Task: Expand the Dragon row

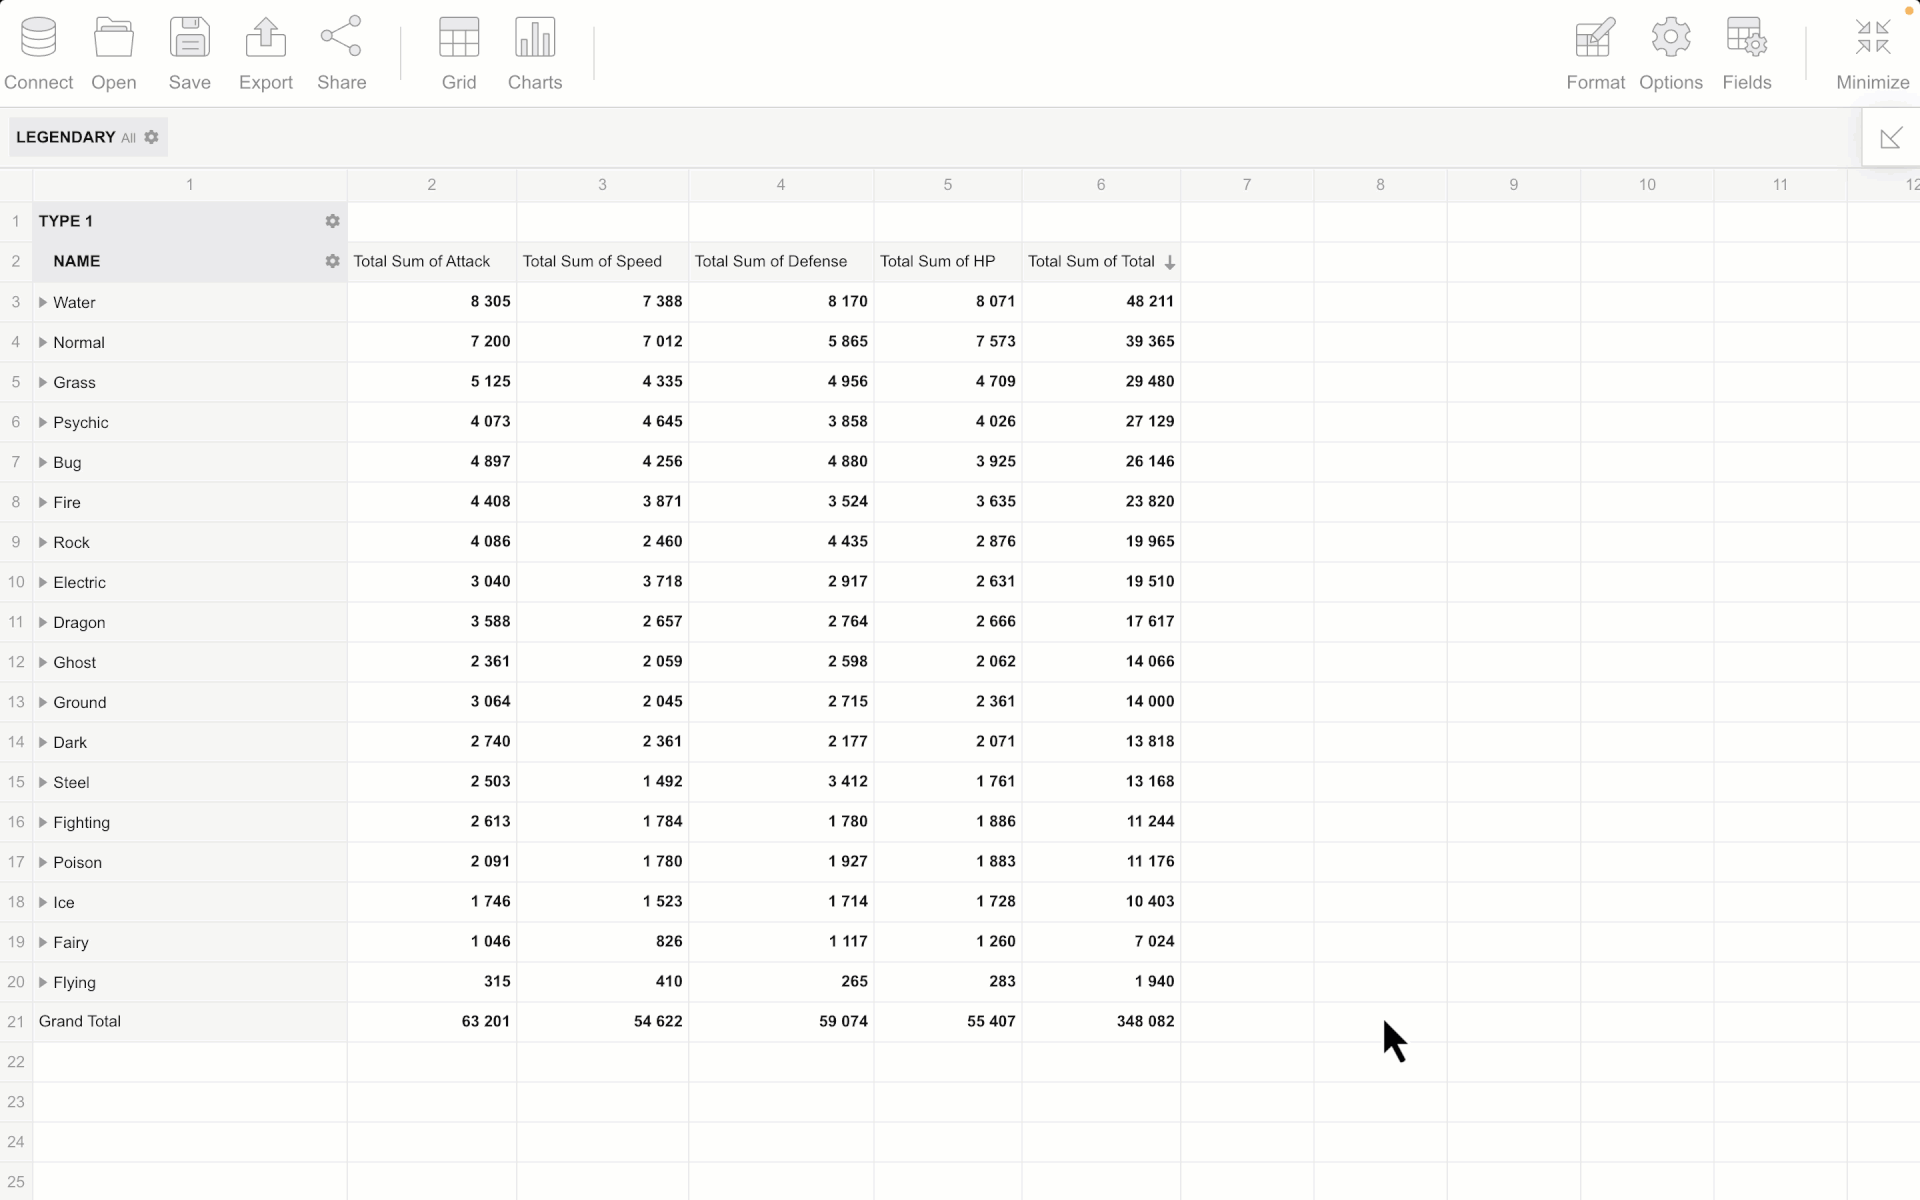Action: coord(43,622)
